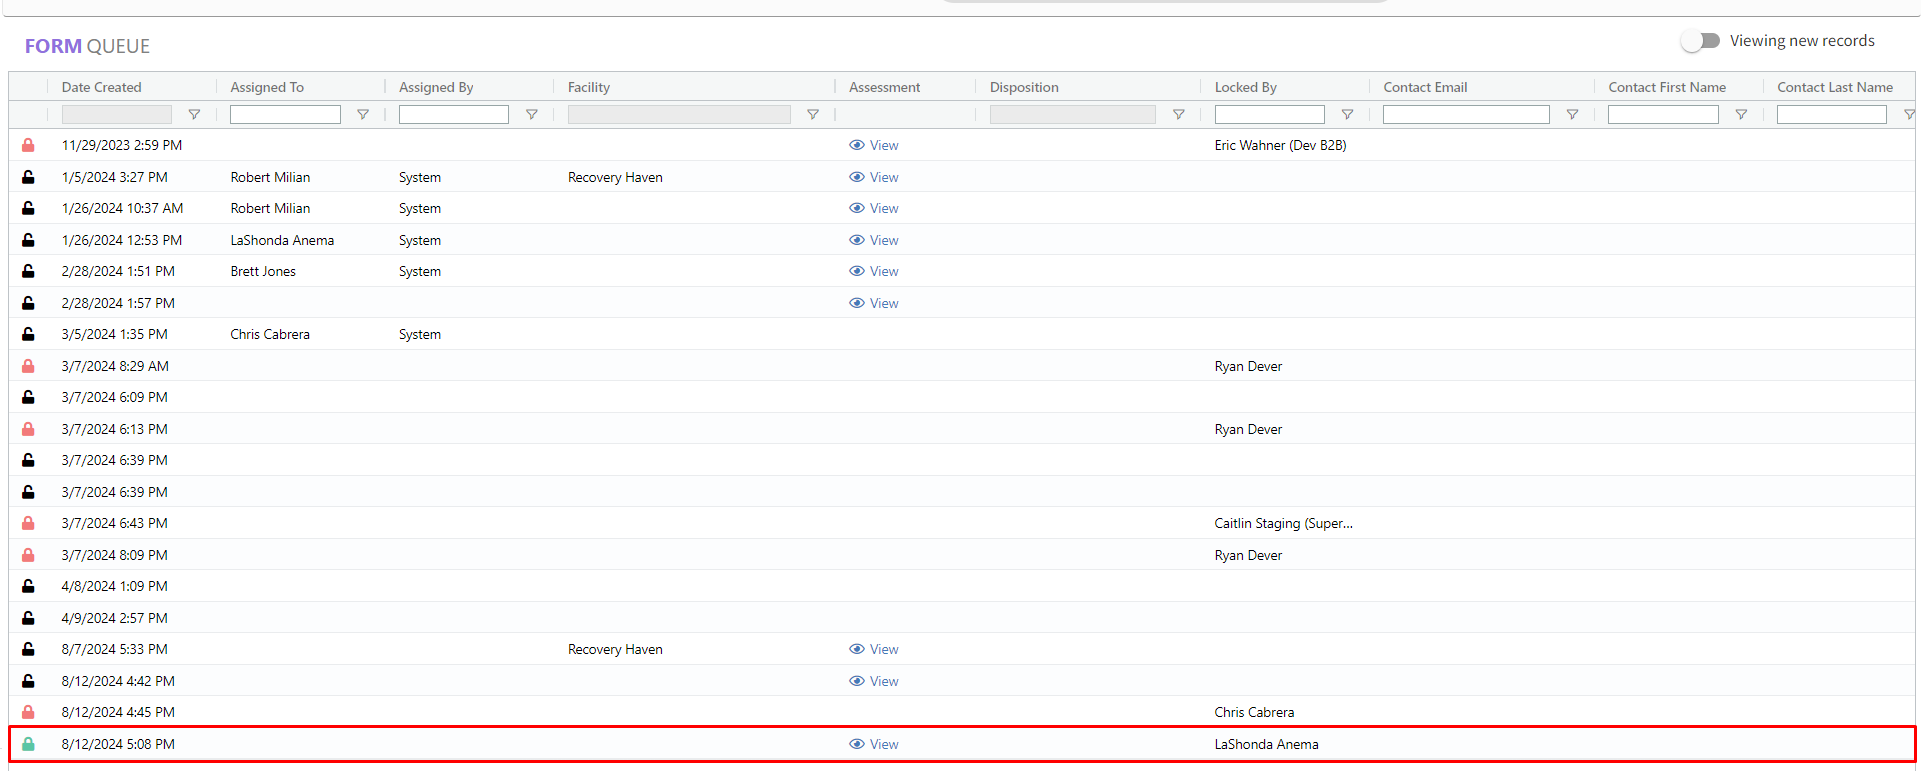Click the Assigned By filter text box
Screen dimensions: 1921x771
point(453,115)
